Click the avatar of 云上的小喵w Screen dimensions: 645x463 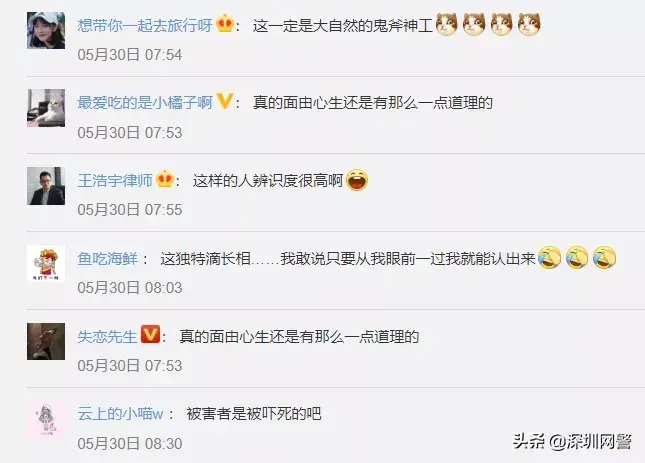[x=46, y=419]
